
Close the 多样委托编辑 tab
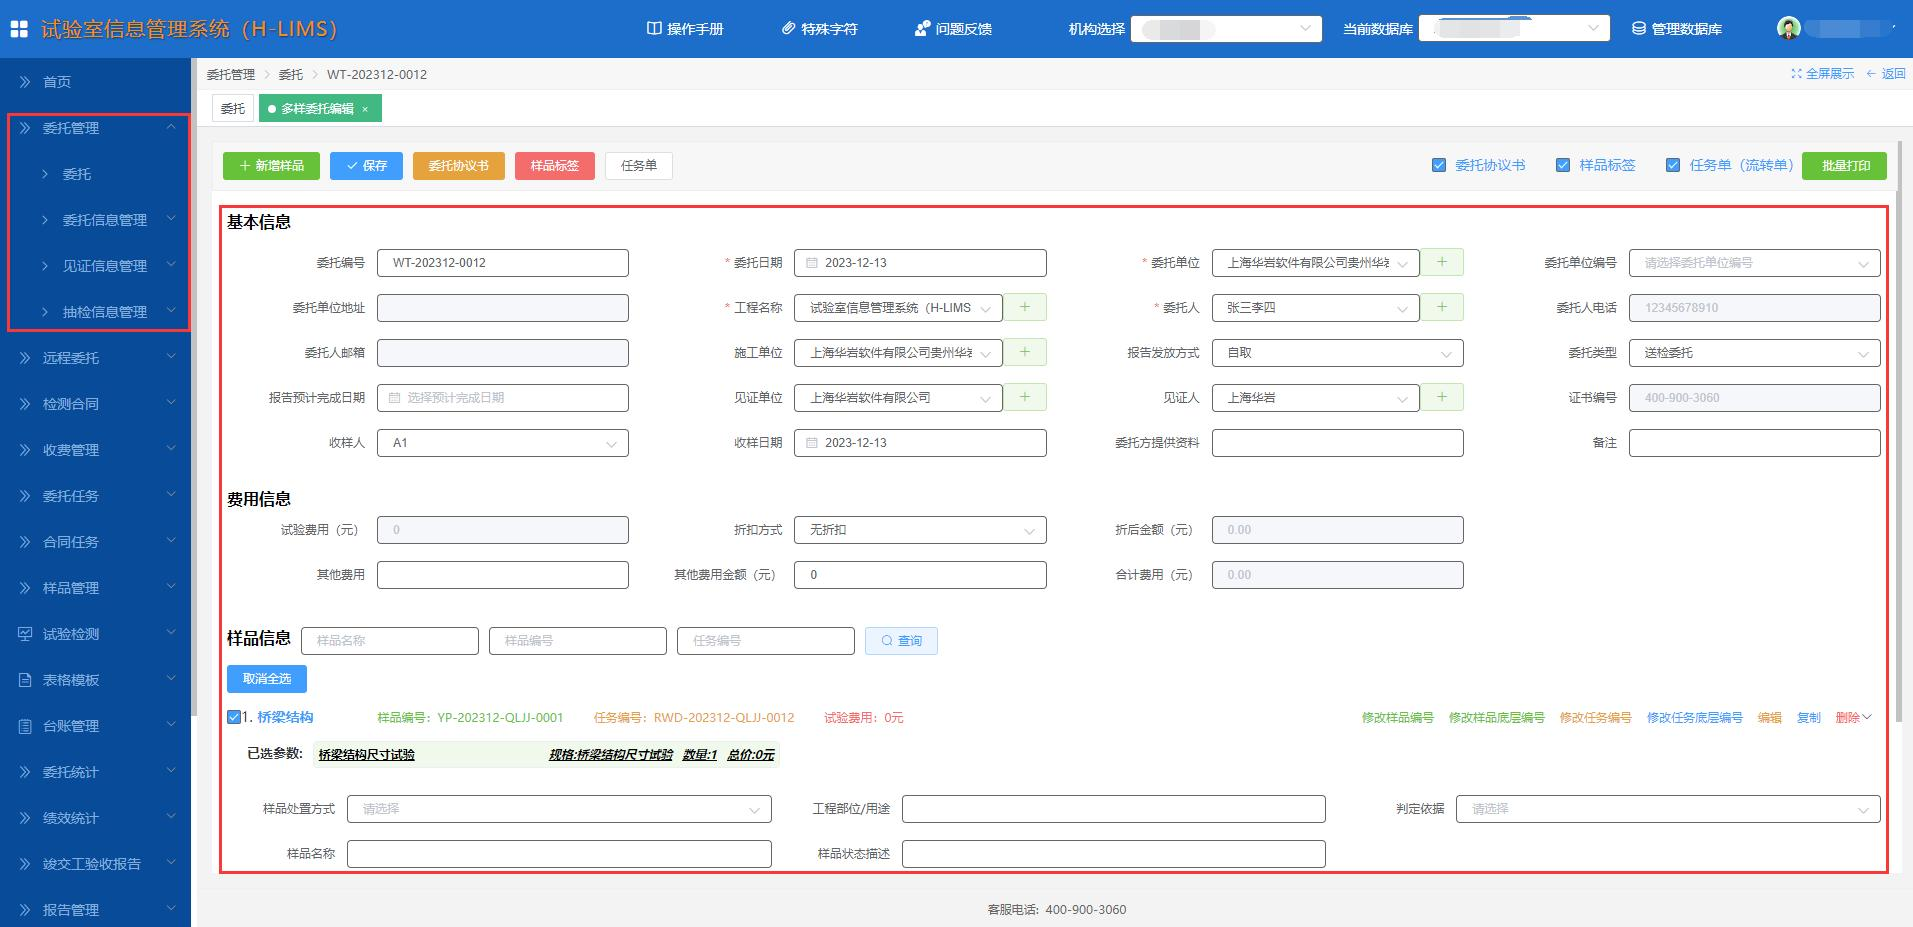tap(365, 109)
